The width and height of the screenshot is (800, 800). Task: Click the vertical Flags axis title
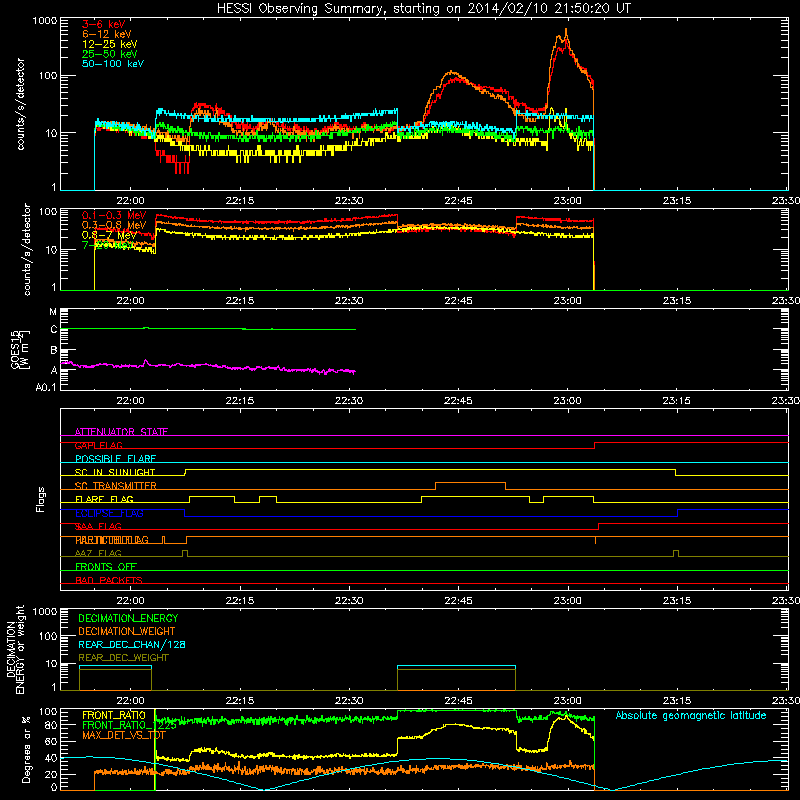(41, 499)
